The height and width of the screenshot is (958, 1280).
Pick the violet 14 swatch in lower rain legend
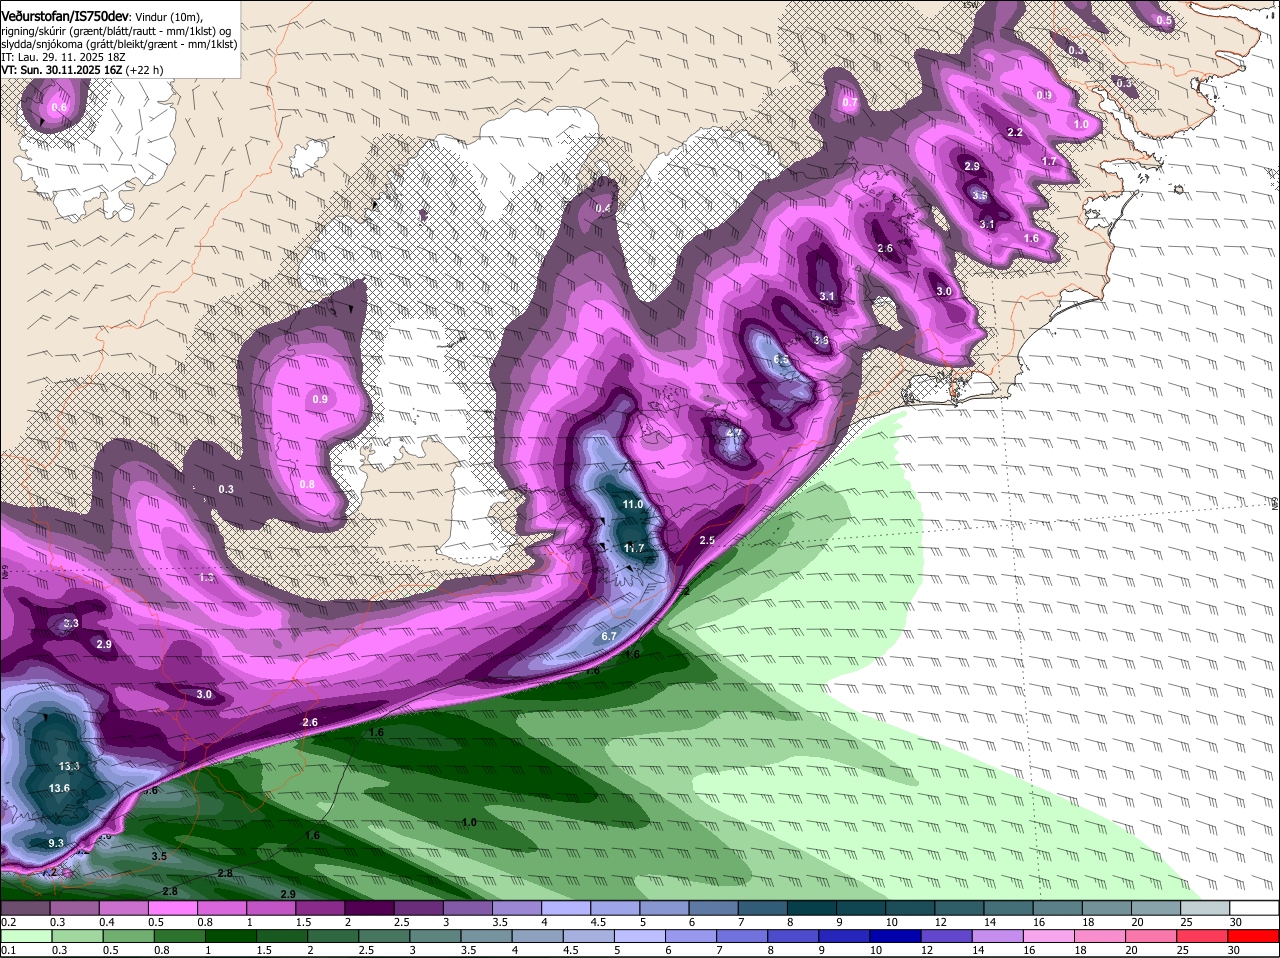point(998,936)
